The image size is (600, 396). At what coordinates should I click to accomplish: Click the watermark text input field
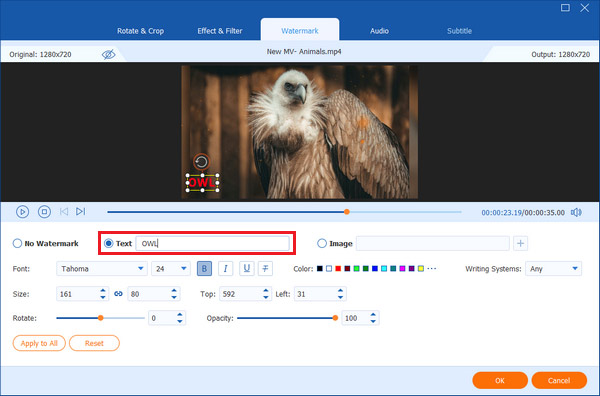[212, 243]
